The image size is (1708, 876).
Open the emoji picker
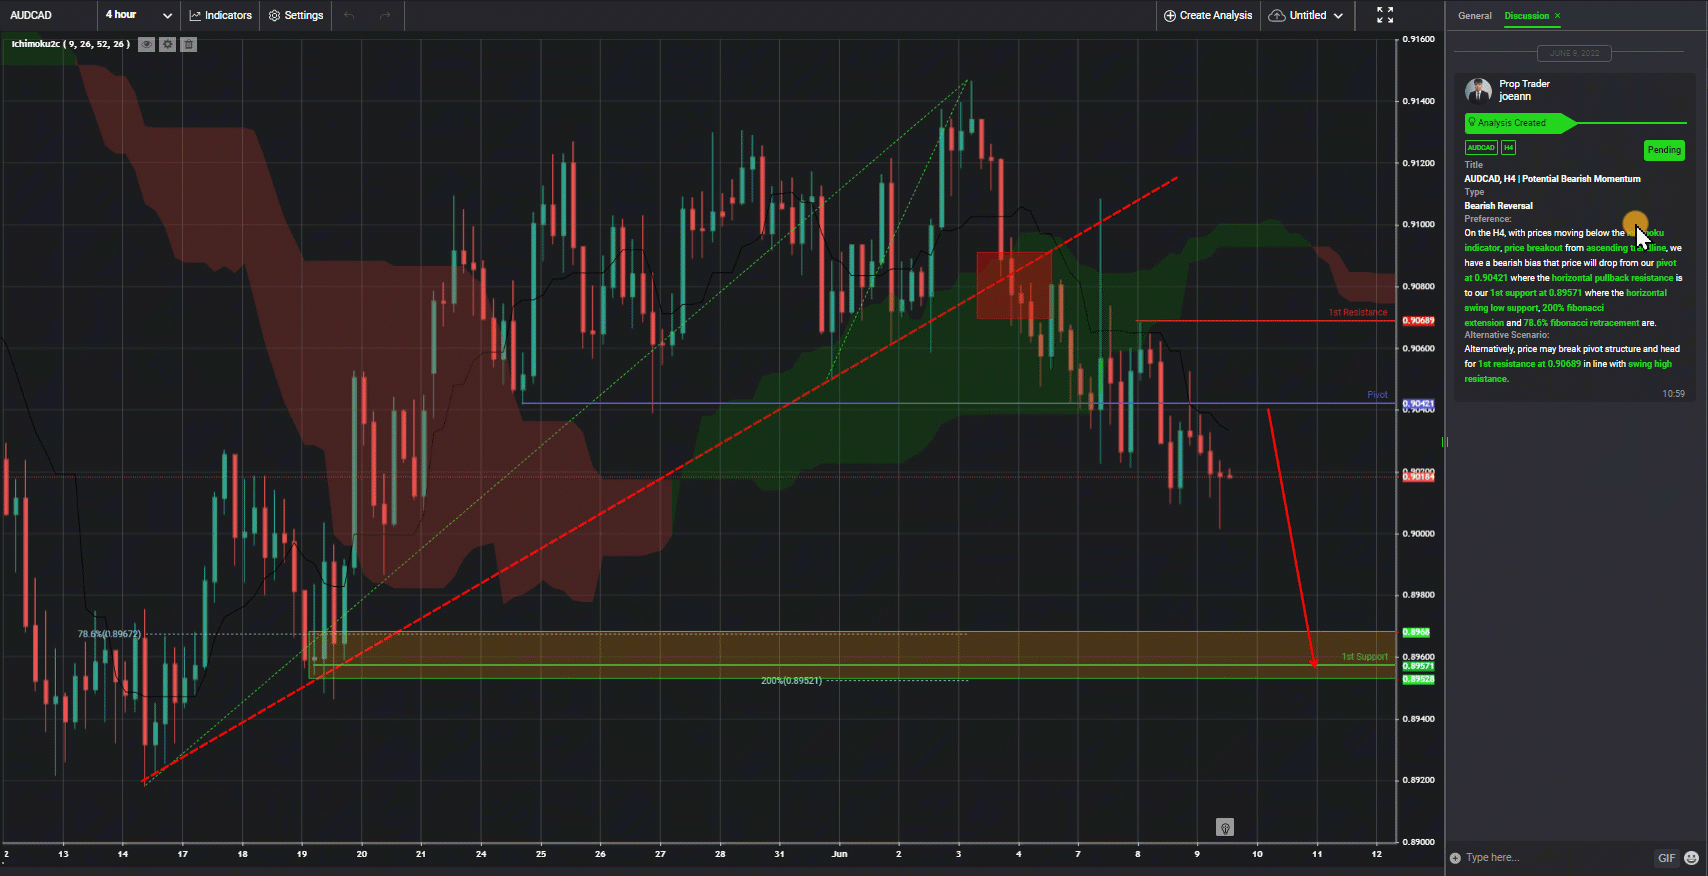1691,858
